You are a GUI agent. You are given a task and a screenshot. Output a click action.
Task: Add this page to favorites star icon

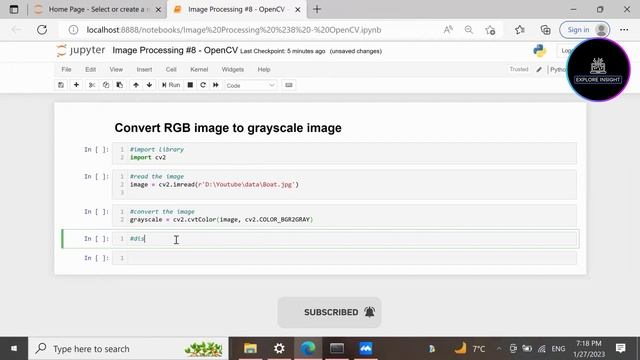point(490,29)
